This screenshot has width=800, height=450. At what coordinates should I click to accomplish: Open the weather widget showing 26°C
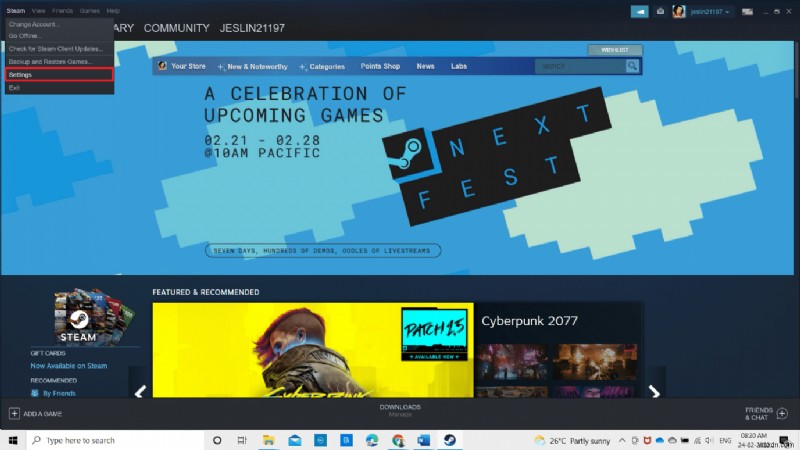click(x=572, y=441)
